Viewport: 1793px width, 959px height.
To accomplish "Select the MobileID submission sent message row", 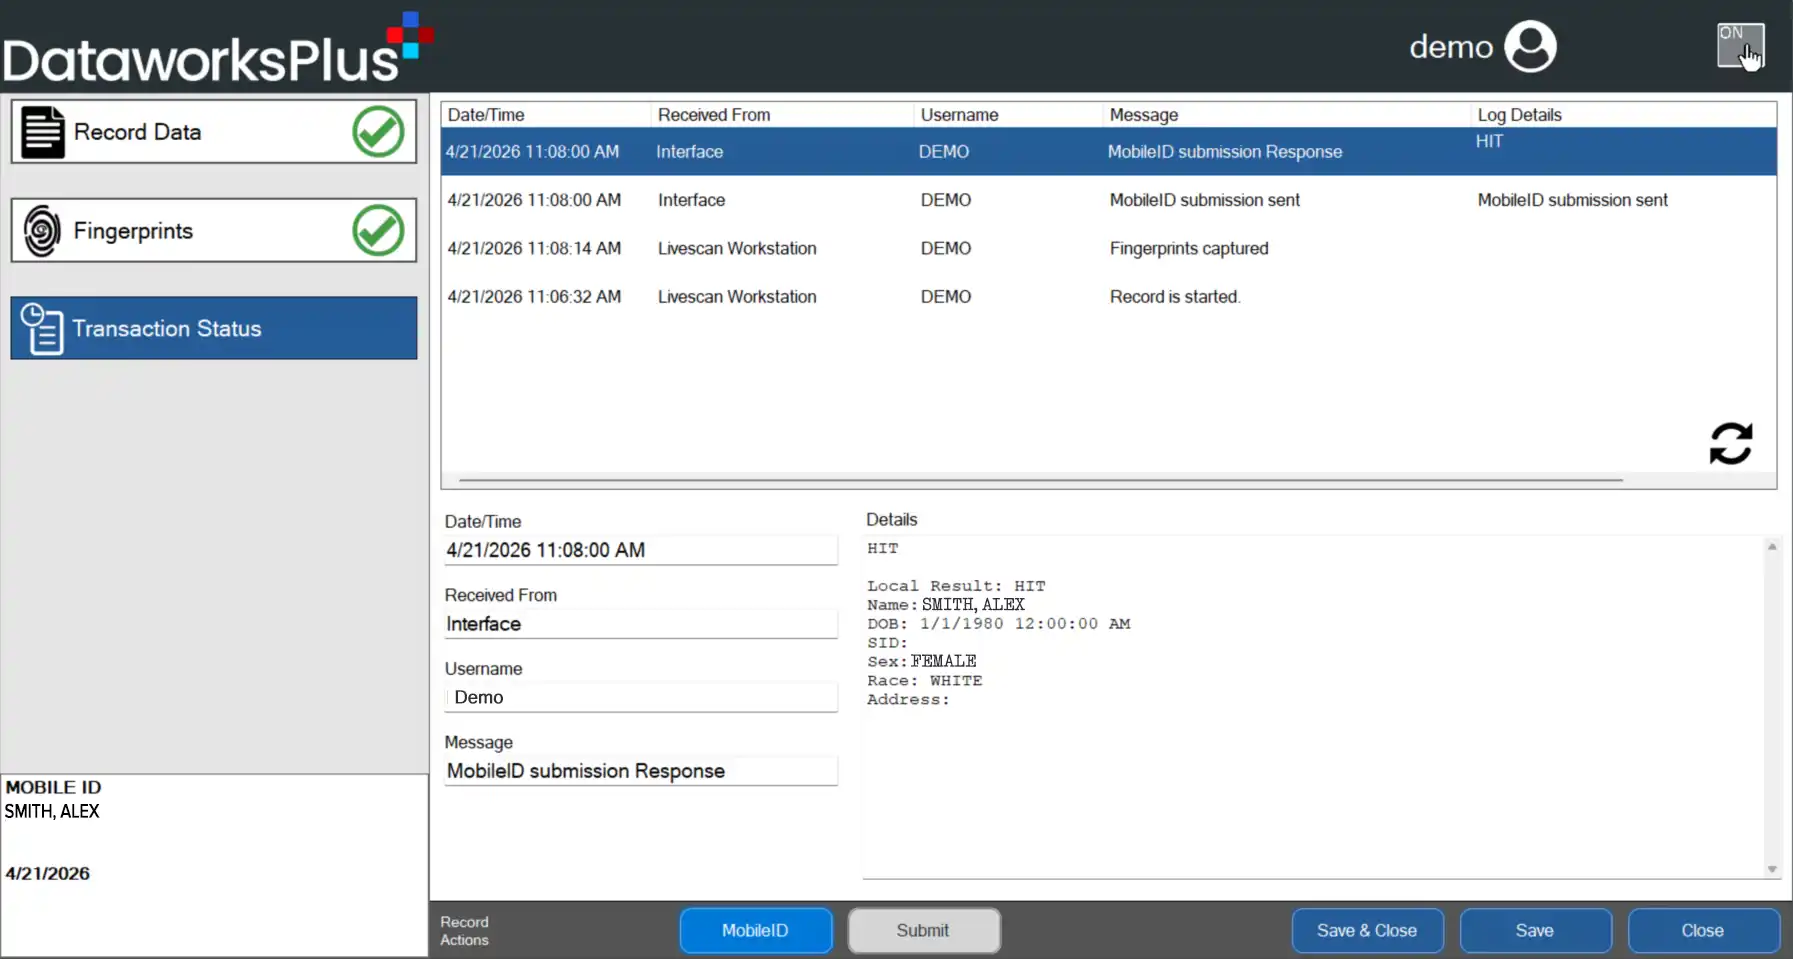I will 1109,200.
